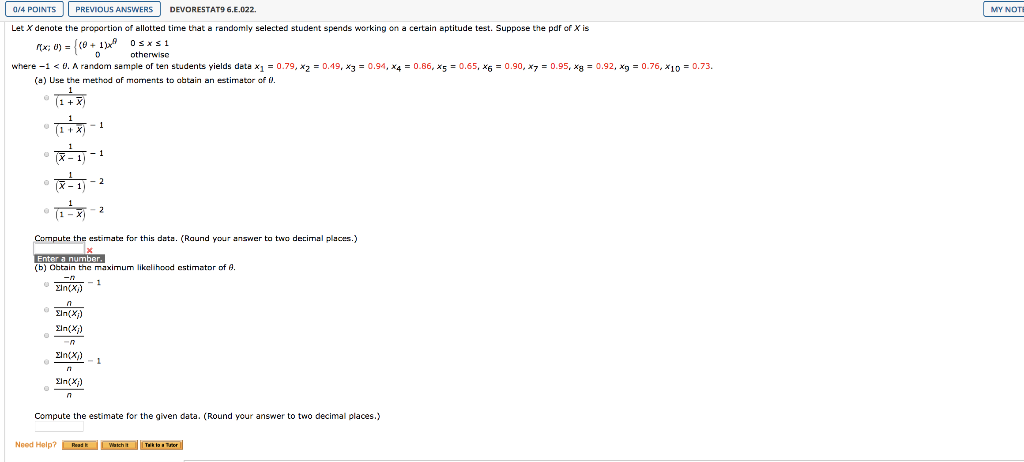Screen dimensions: 1024x462
Task: Select moments option 1/(1+X̄) − 1
Action: (x=46, y=126)
